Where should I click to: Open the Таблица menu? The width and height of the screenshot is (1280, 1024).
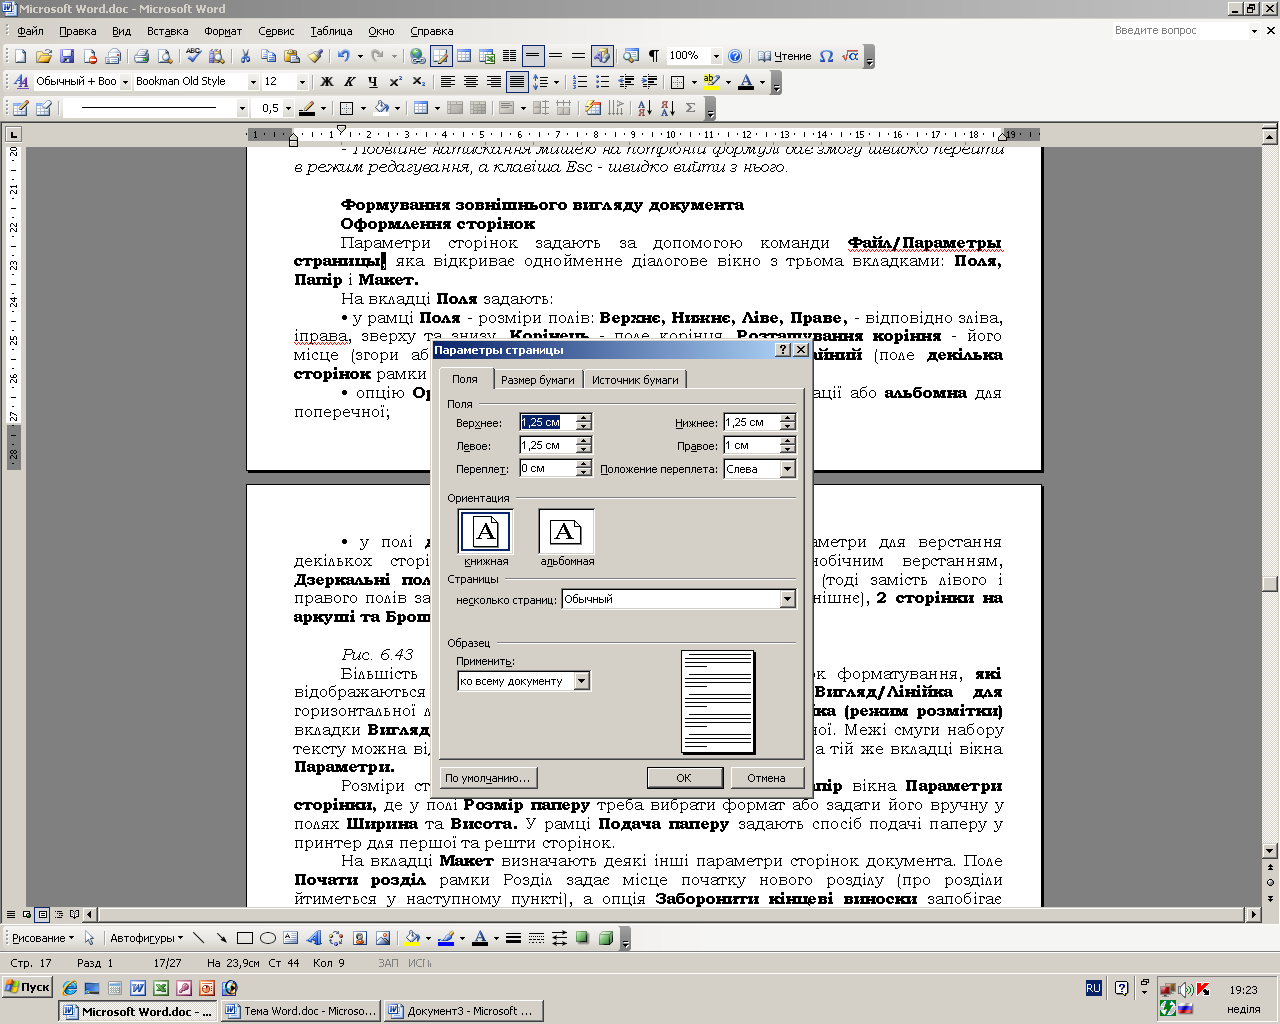[x=331, y=31]
